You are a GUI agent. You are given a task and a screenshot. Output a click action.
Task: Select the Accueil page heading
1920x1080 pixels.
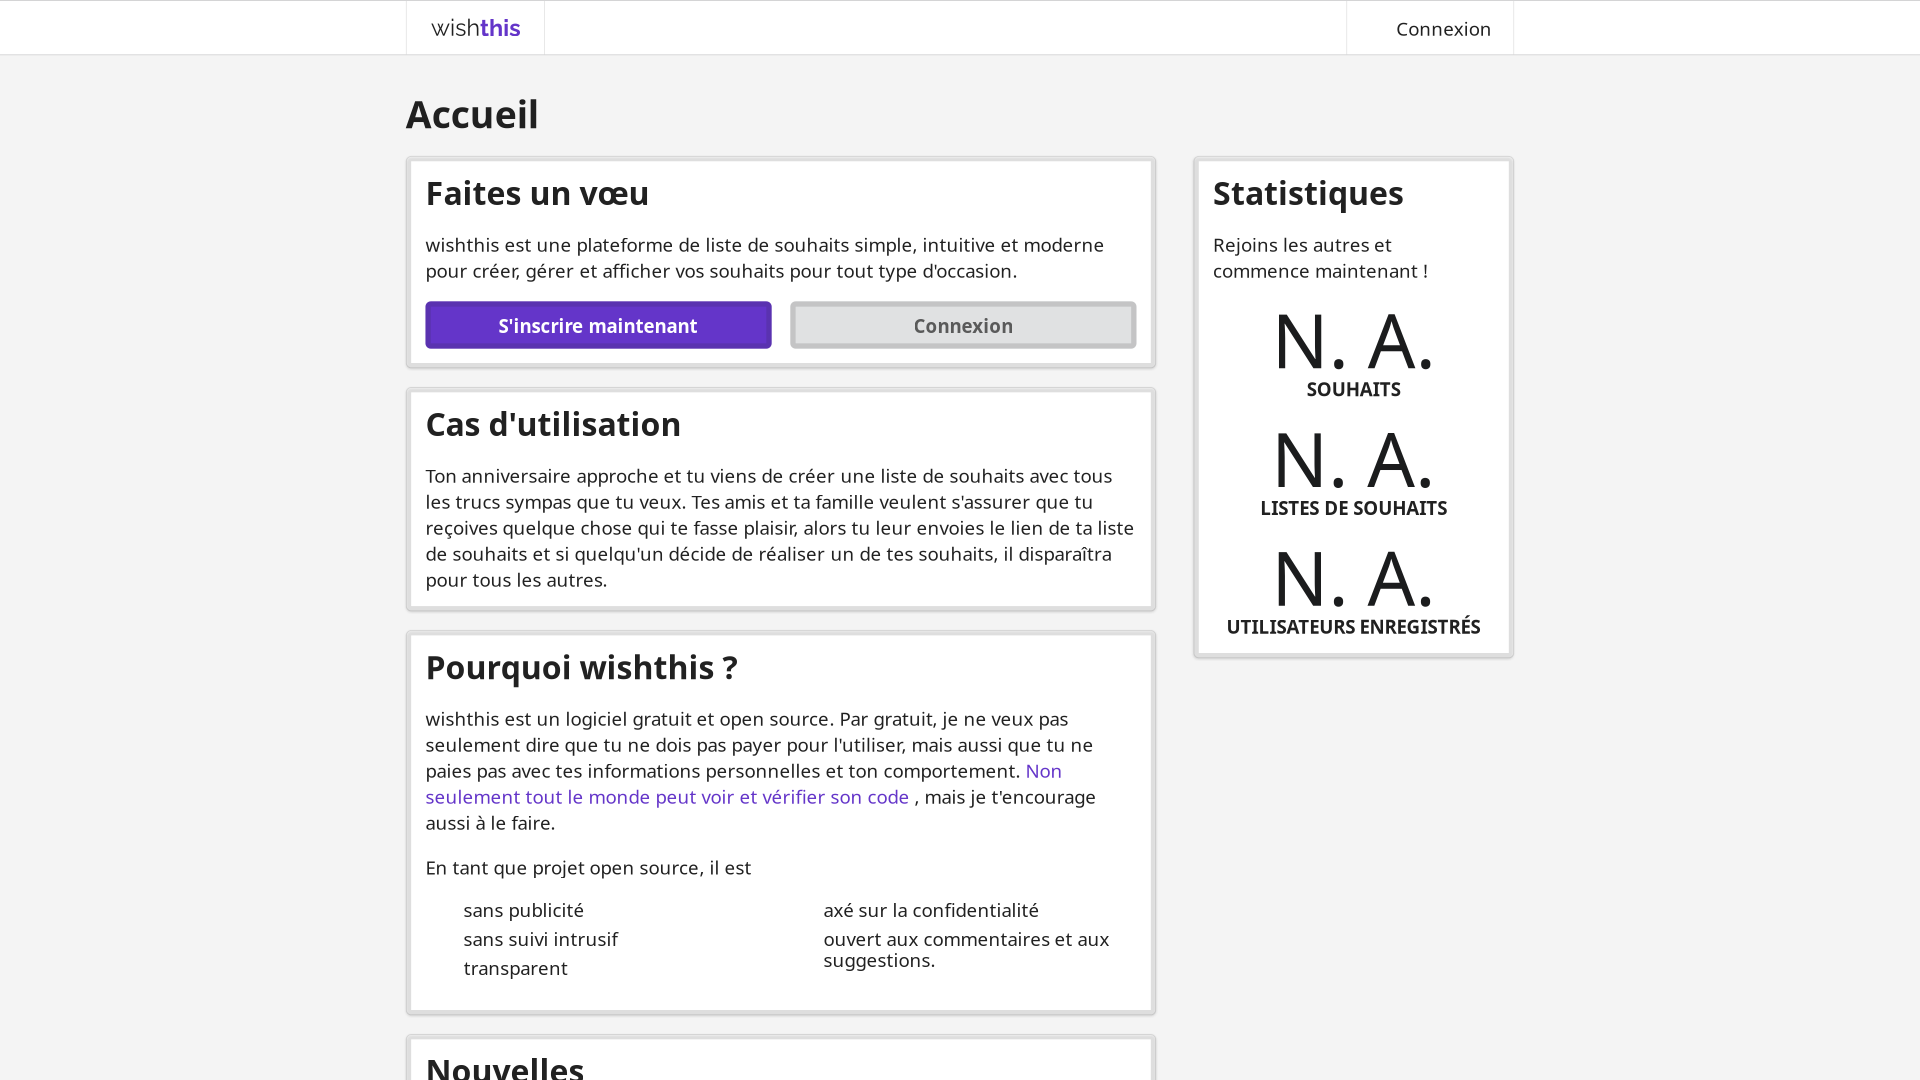[x=472, y=114]
